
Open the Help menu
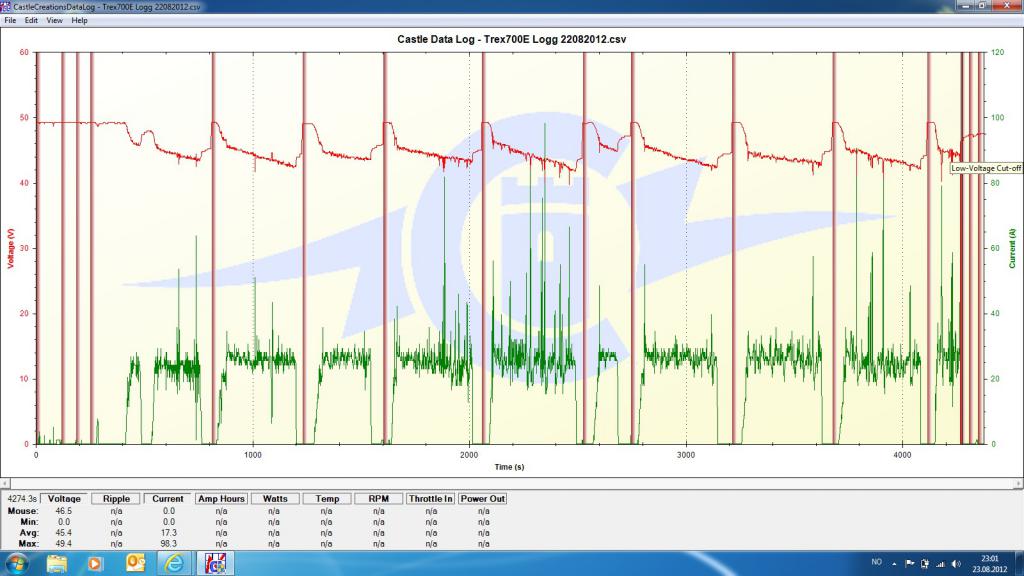tap(79, 20)
